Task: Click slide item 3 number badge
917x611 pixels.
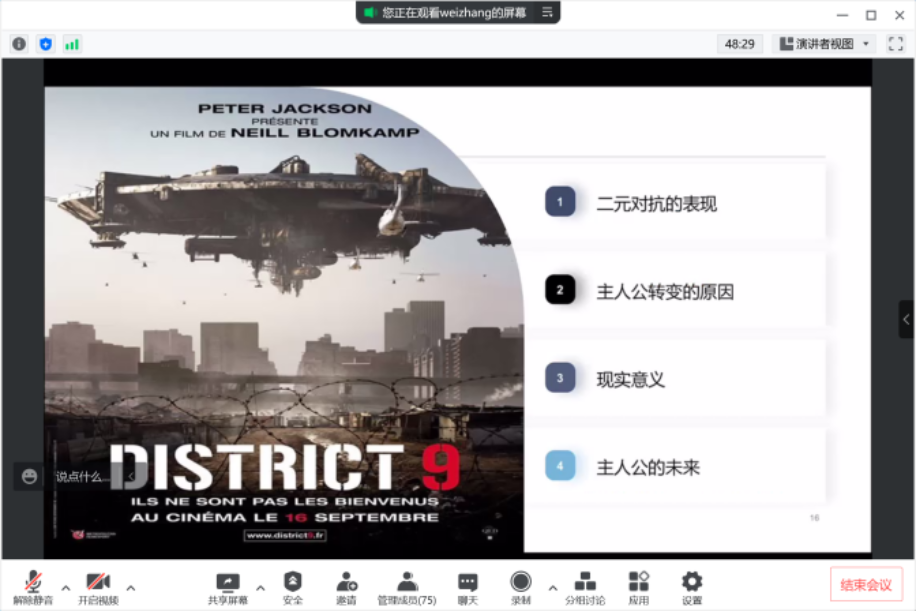Action: click(x=560, y=378)
